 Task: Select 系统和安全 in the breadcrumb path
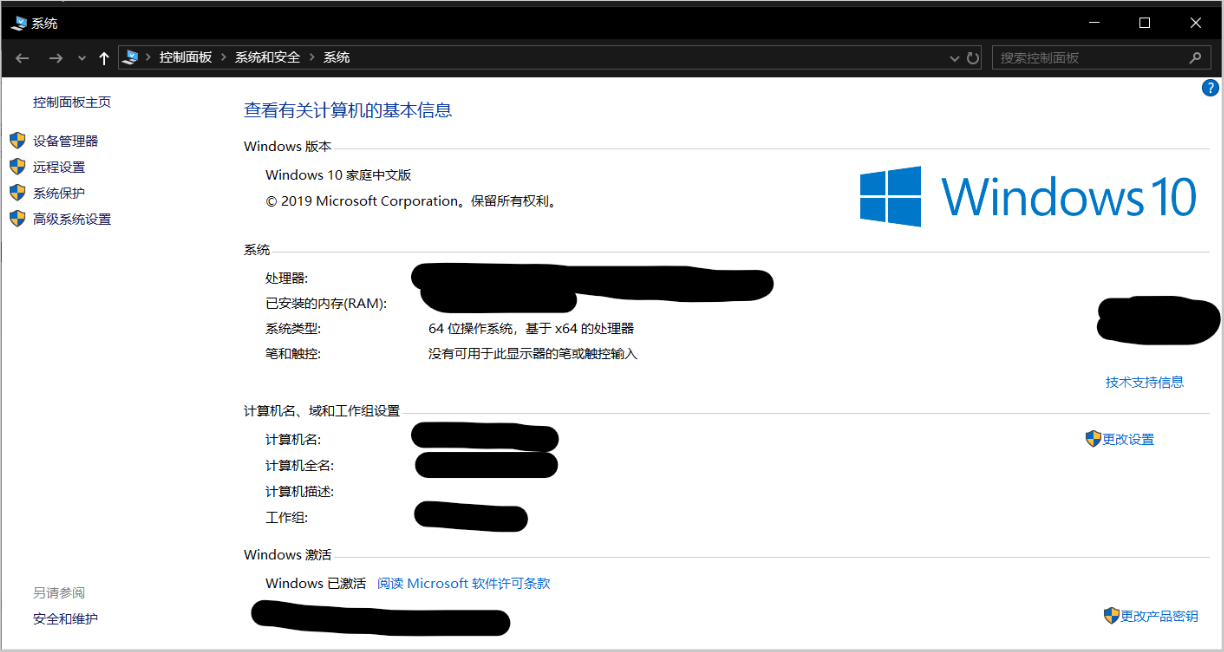pos(267,58)
